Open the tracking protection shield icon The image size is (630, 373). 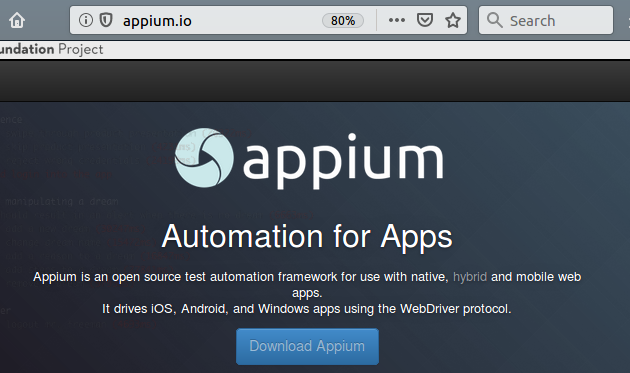pyautogui.click(x=106, y=20)
